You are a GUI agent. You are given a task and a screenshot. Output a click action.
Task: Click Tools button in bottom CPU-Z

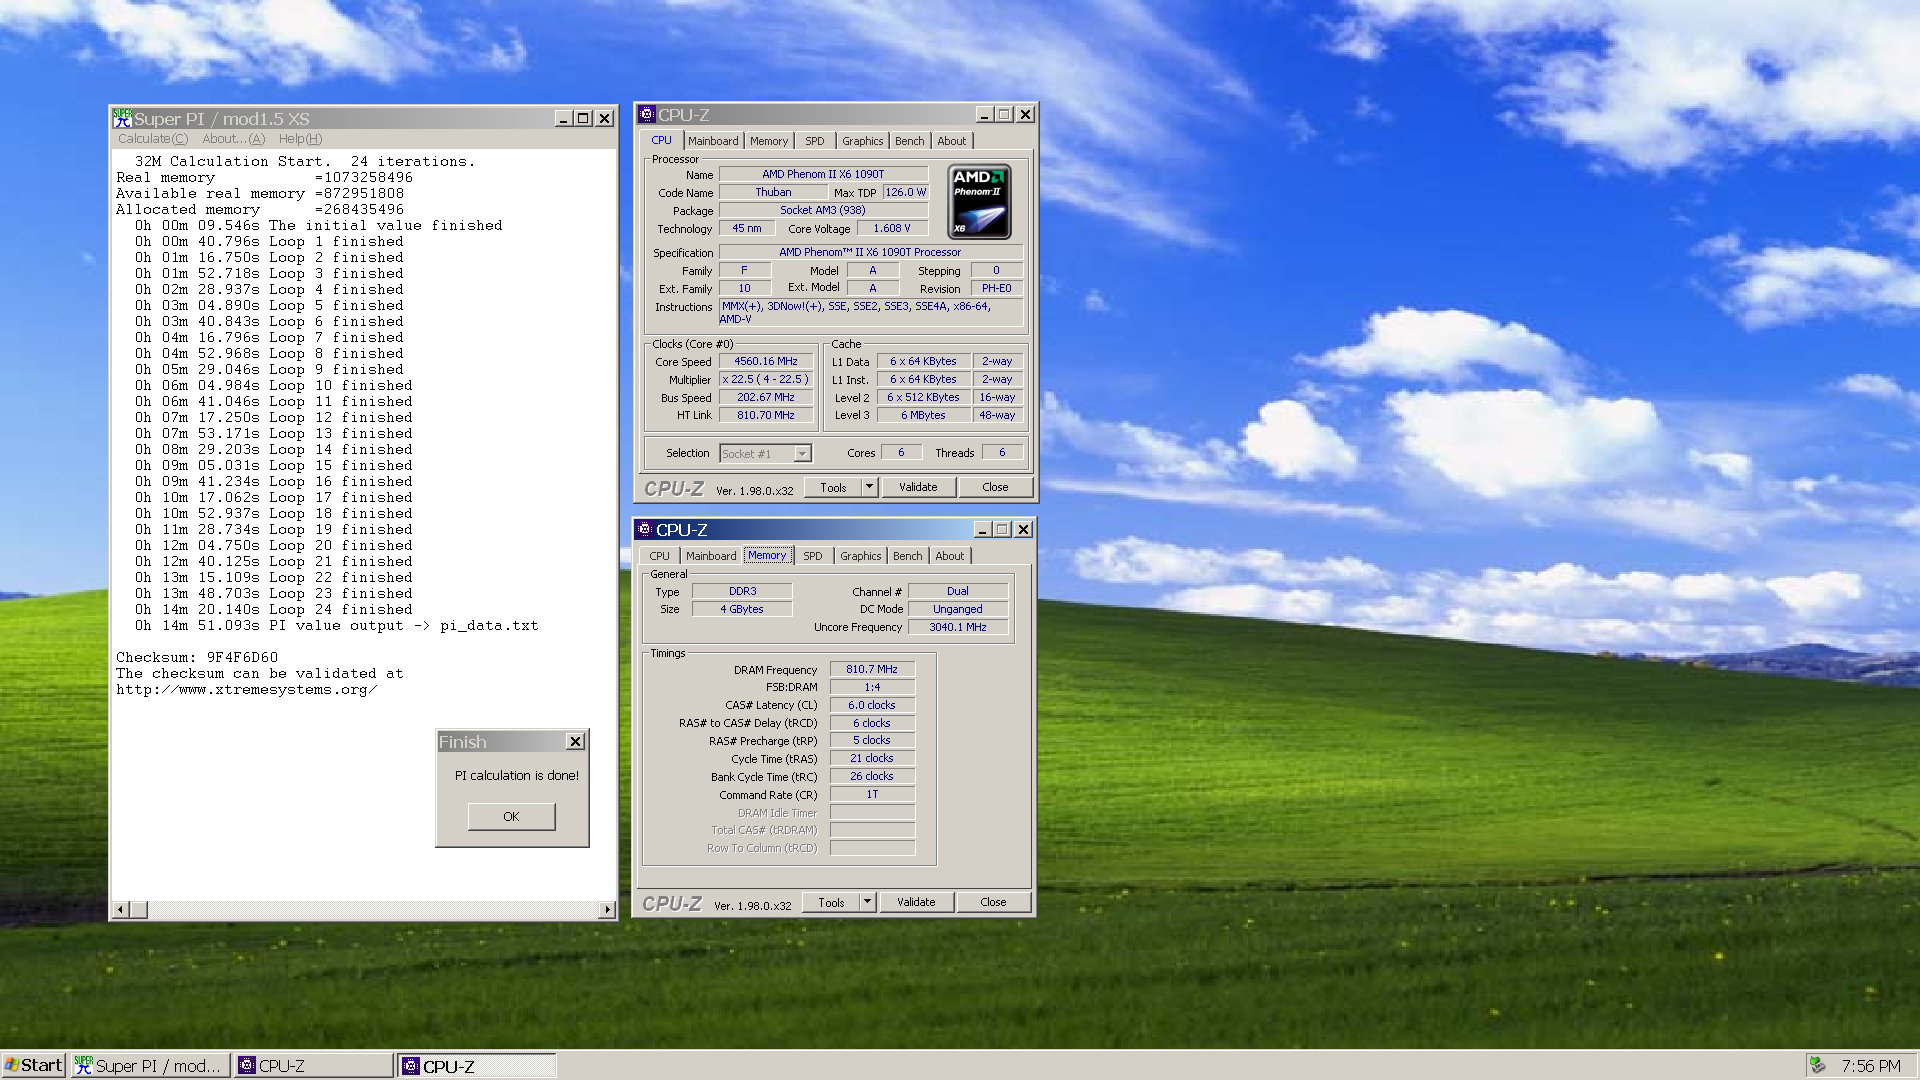click(831, 902)
